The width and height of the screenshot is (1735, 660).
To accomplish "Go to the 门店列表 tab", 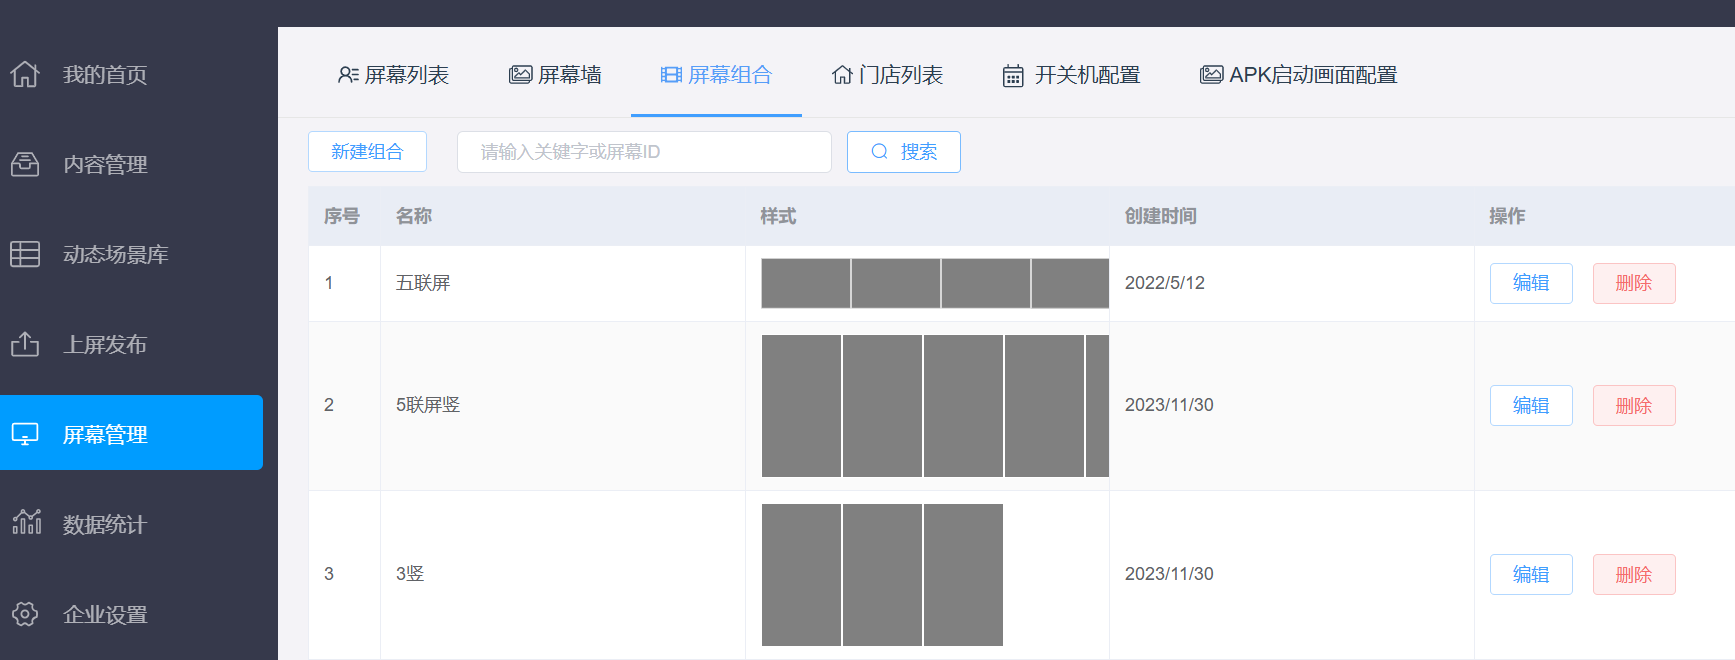I will tap(887, 75).
